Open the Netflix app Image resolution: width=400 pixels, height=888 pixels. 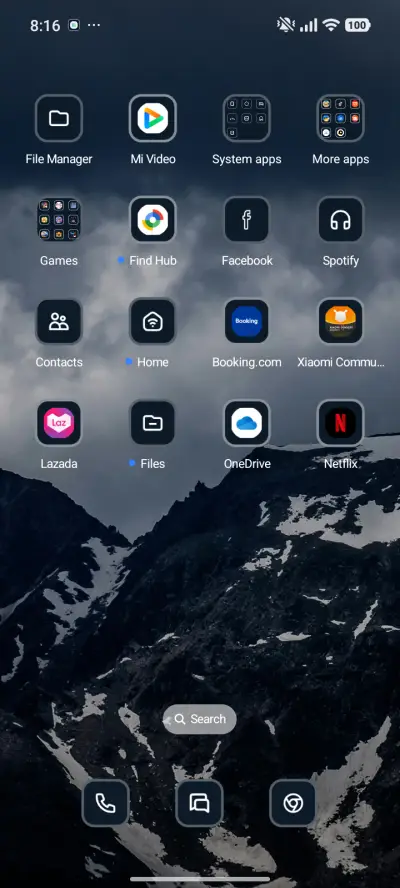(x=341, y=423)
